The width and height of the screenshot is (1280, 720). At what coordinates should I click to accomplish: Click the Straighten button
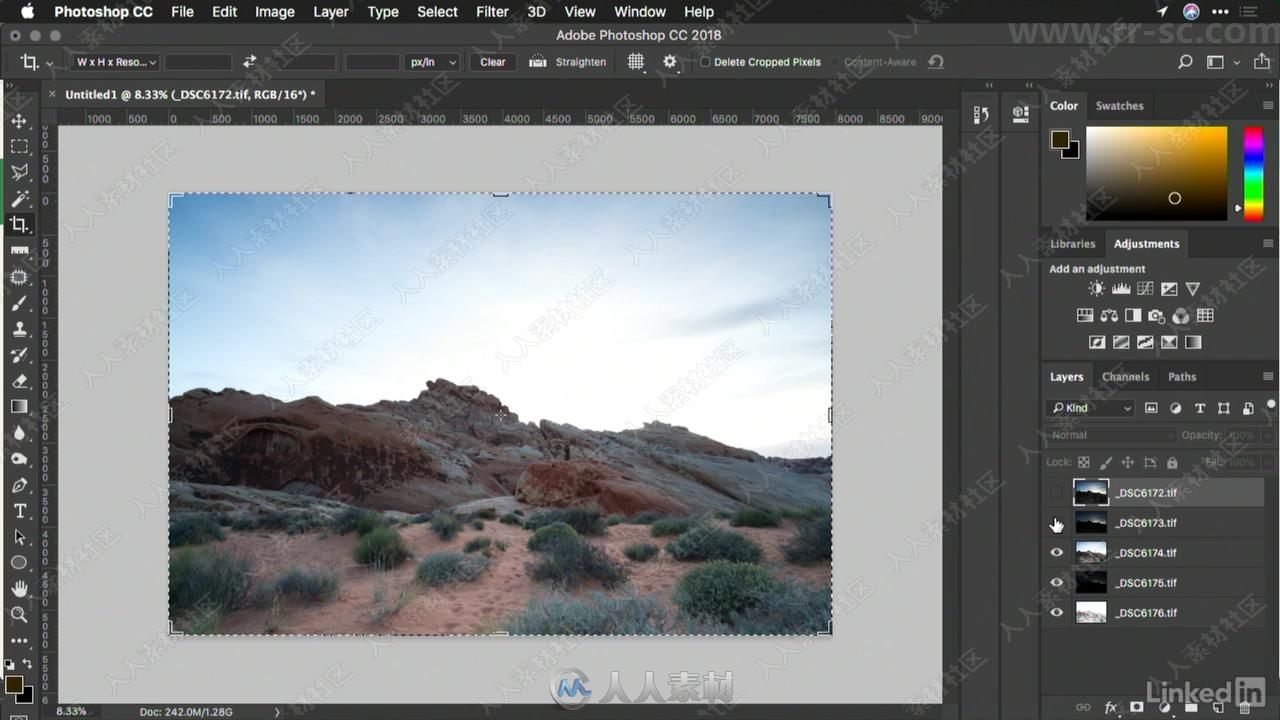[568, 62]
